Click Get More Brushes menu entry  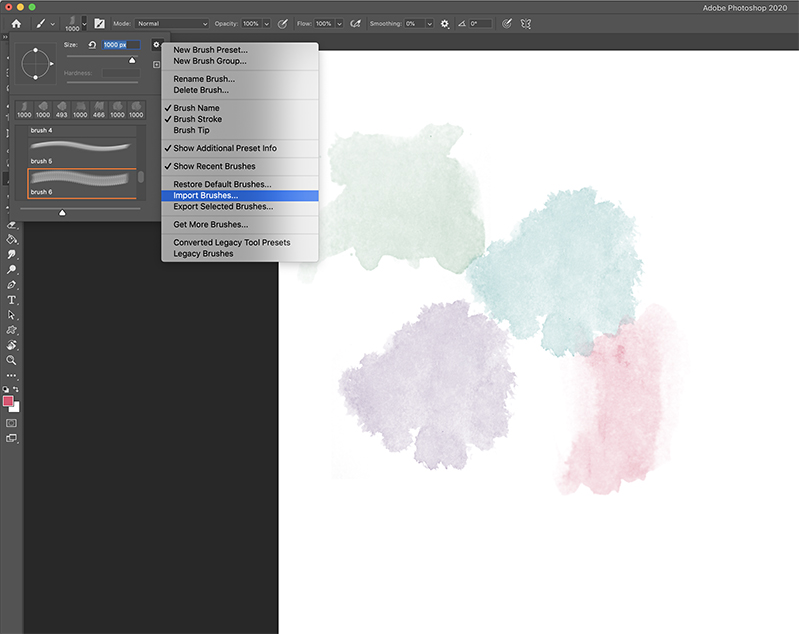pyautogui.click(x=210, y=225)
